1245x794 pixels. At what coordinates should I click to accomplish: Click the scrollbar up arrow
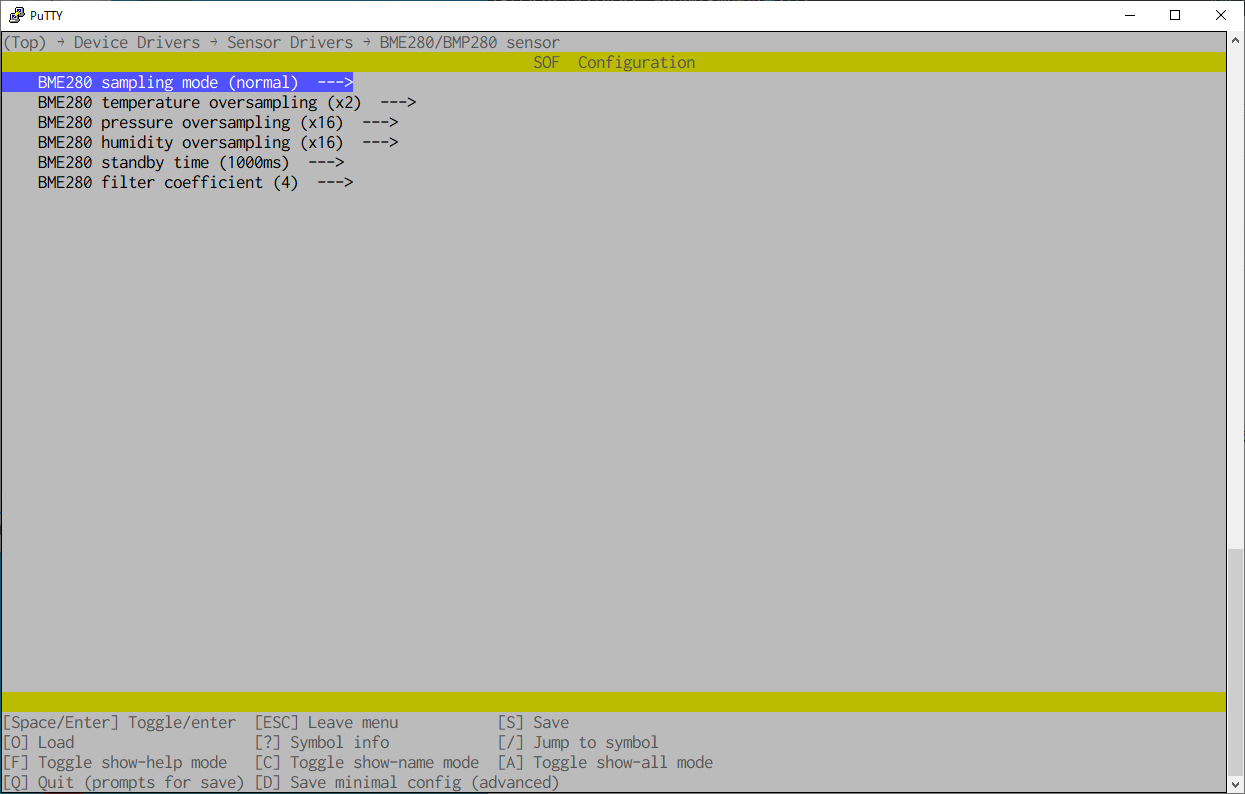point(1236,41)
